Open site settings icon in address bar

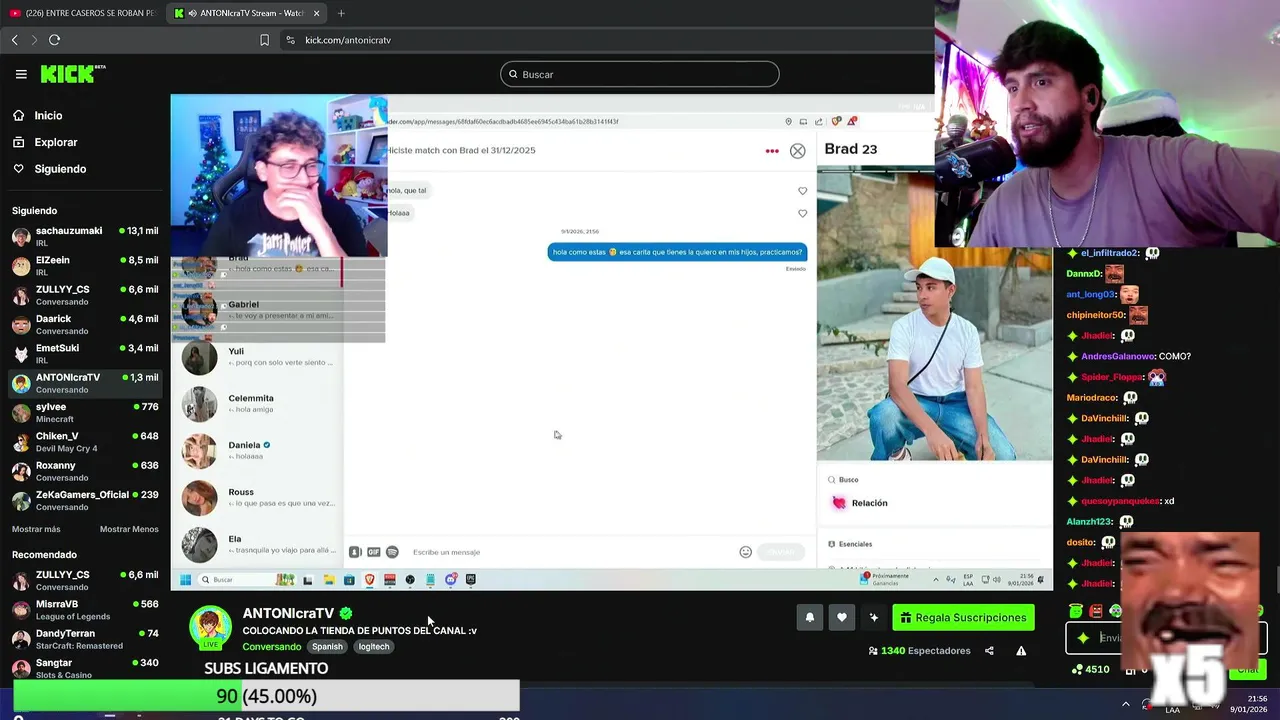click(x=290, y=40)
